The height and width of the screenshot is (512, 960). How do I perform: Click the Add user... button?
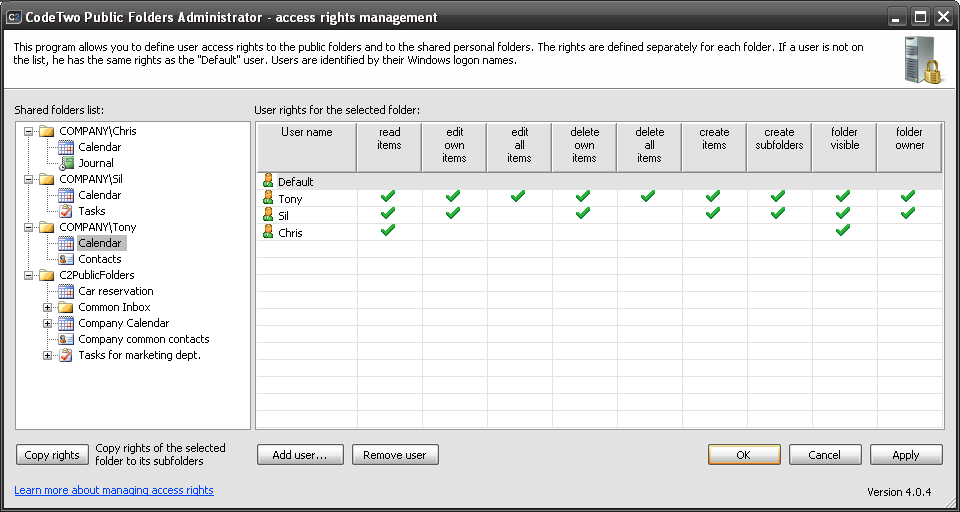300,455
